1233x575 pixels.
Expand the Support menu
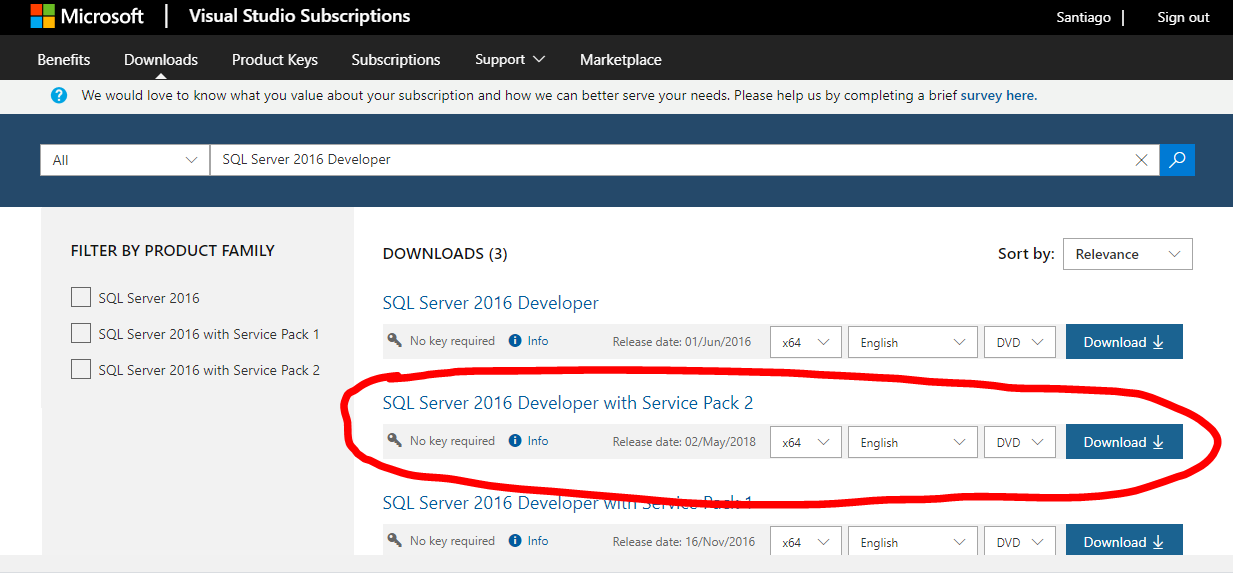[510, 60]
